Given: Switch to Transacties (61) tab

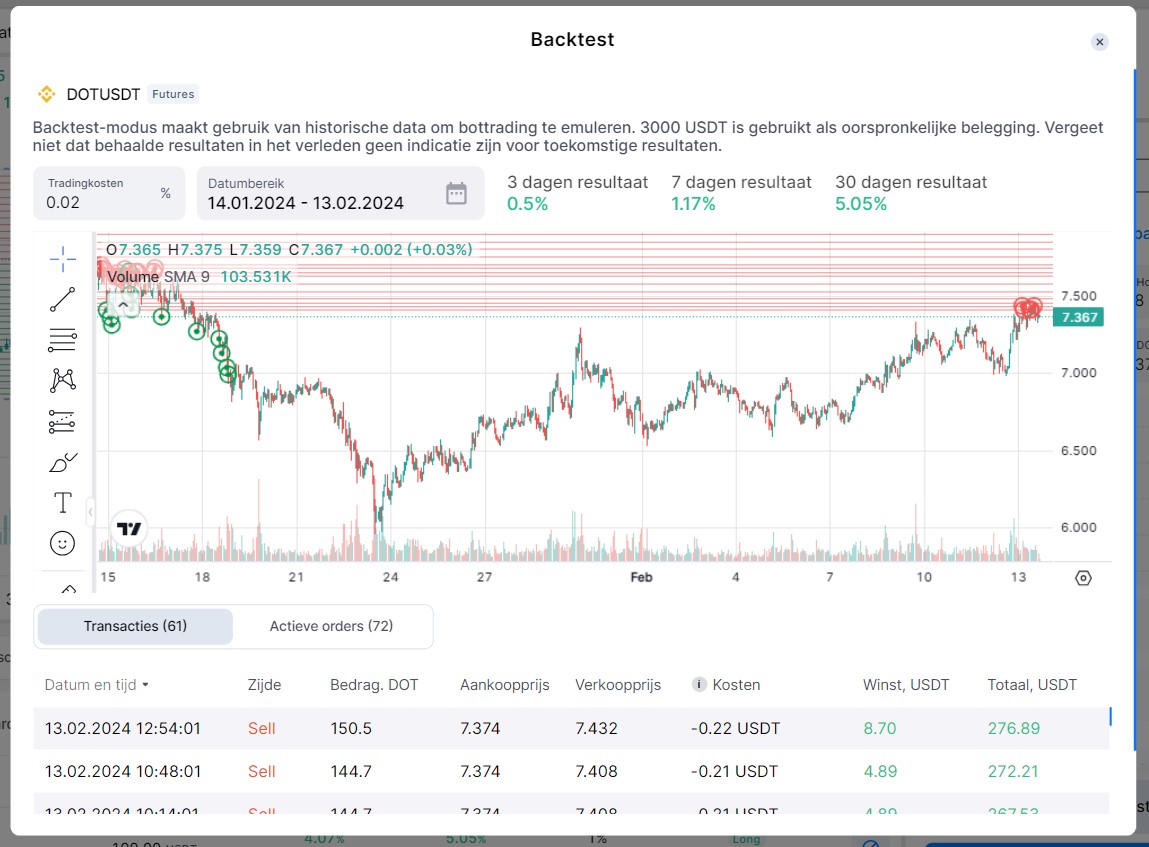Looking at the screenshot, I should coord(135,626).
